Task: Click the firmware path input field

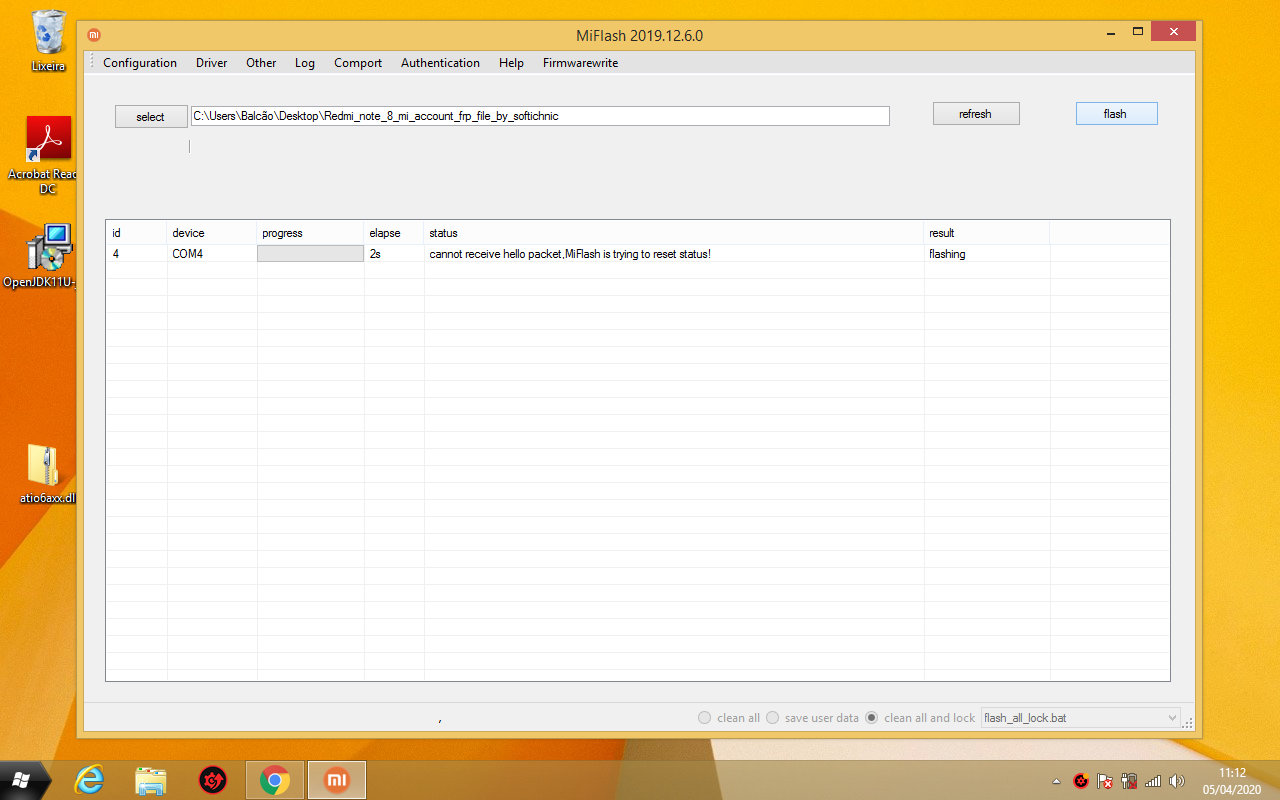Action: pos(540,116)
